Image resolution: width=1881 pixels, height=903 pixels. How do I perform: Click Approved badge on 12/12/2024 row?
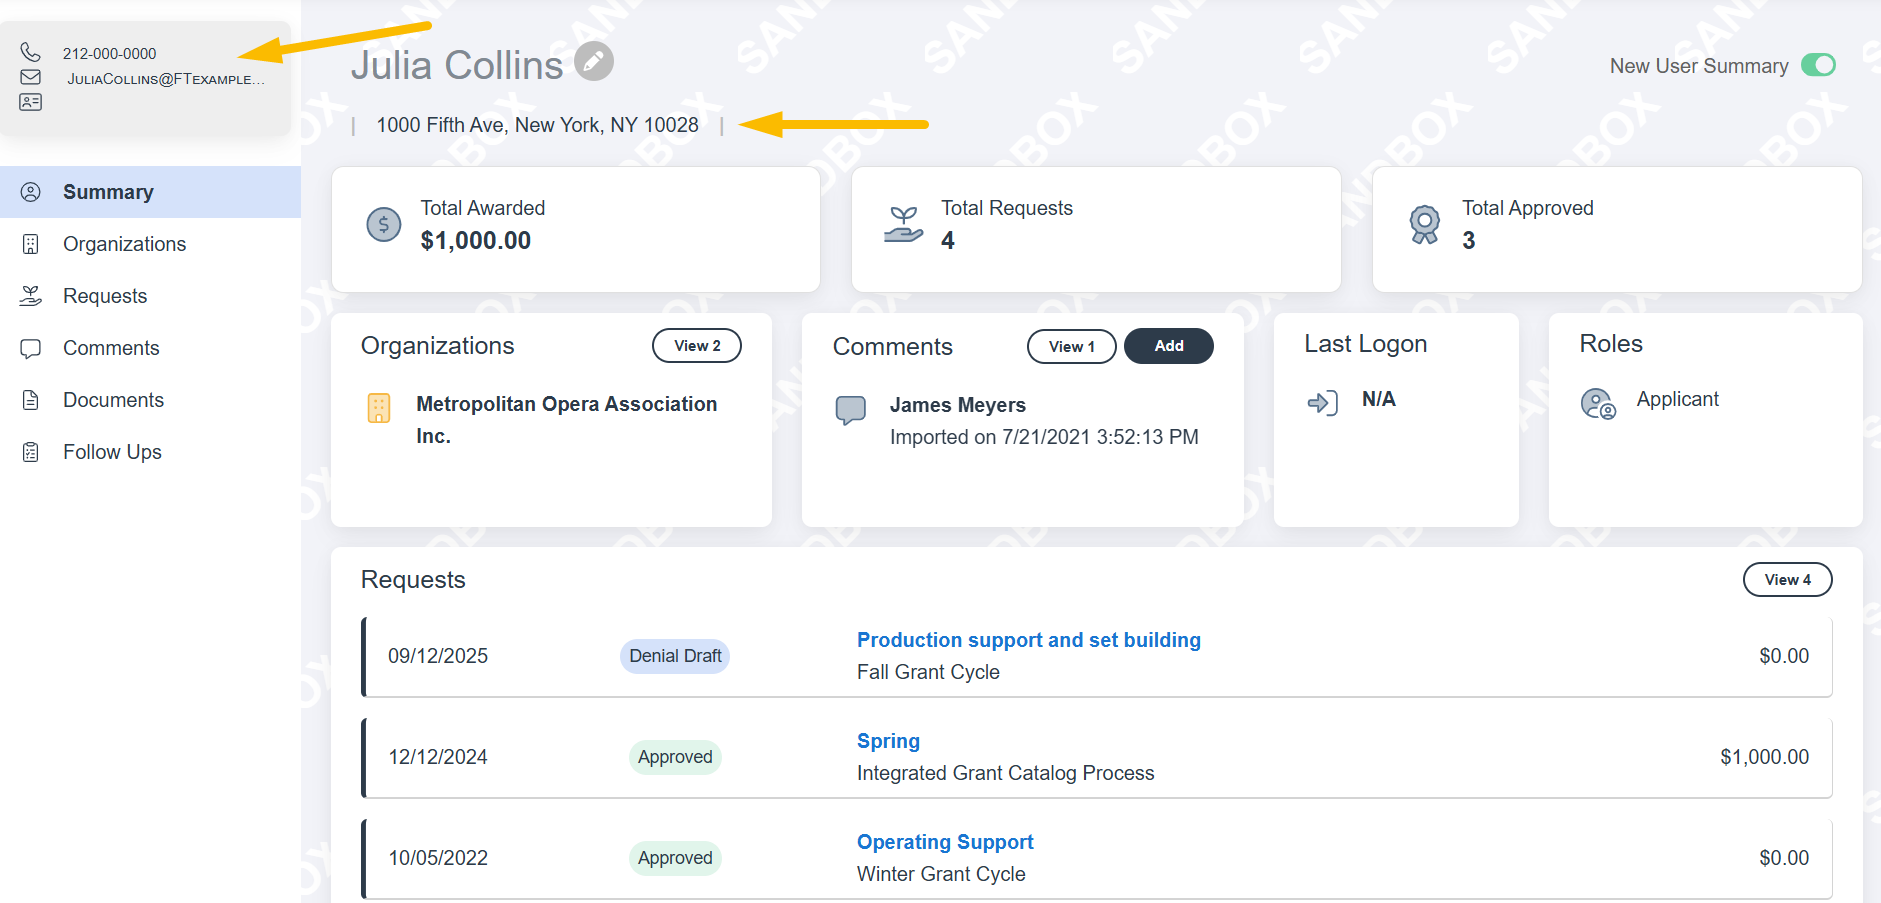pos(675,757)
